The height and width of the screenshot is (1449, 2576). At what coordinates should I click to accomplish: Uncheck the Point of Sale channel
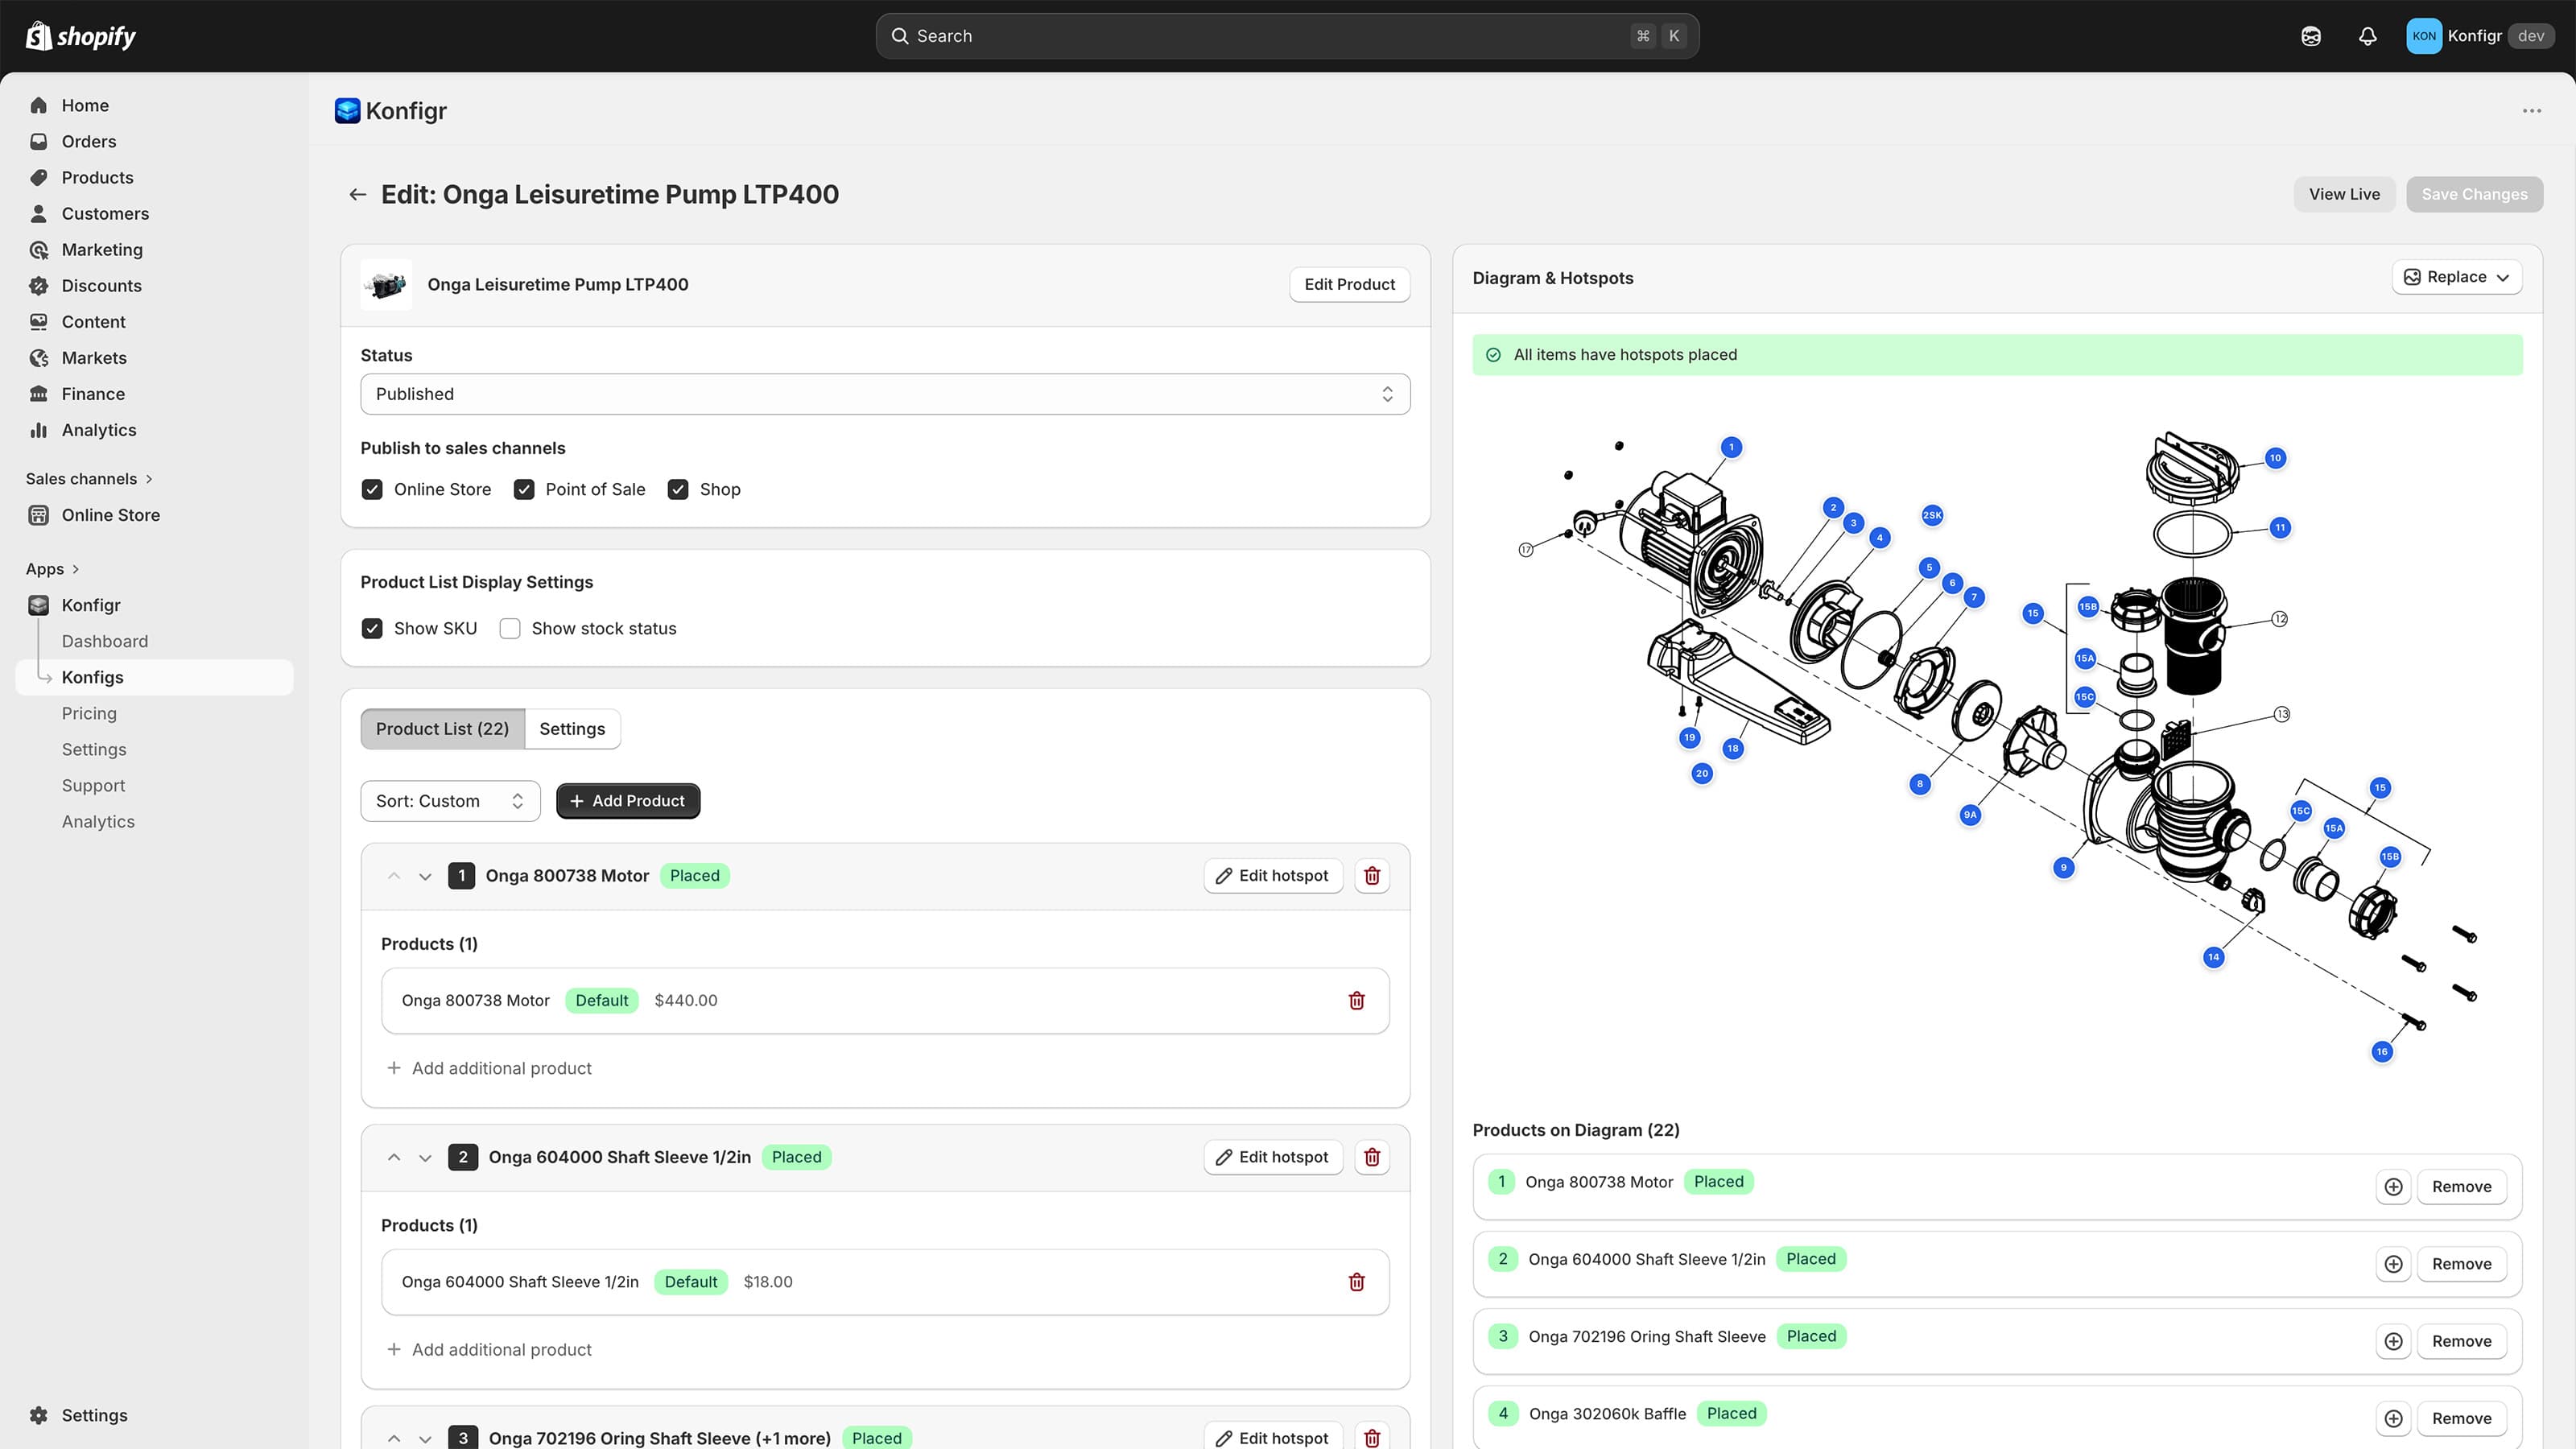click(x=524, y=489)
